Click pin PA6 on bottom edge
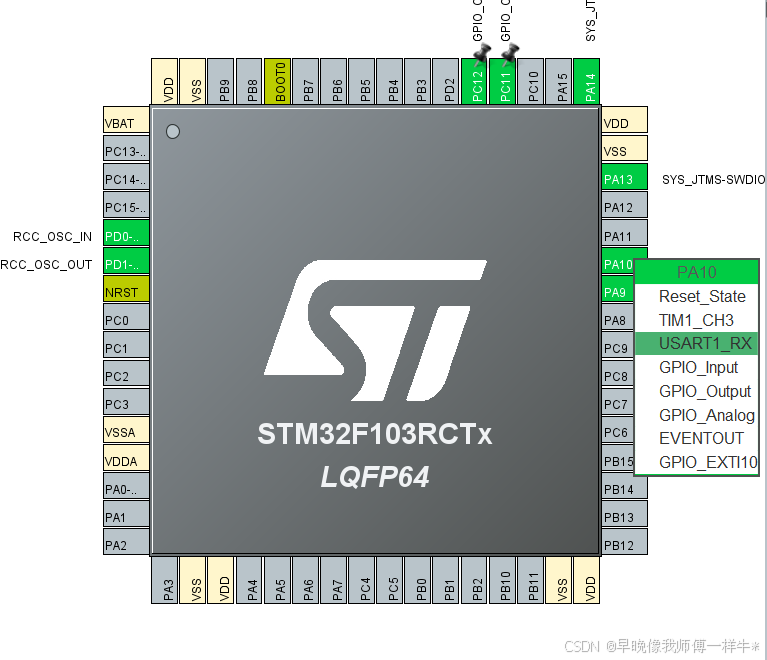 click(x=305, y=580)
